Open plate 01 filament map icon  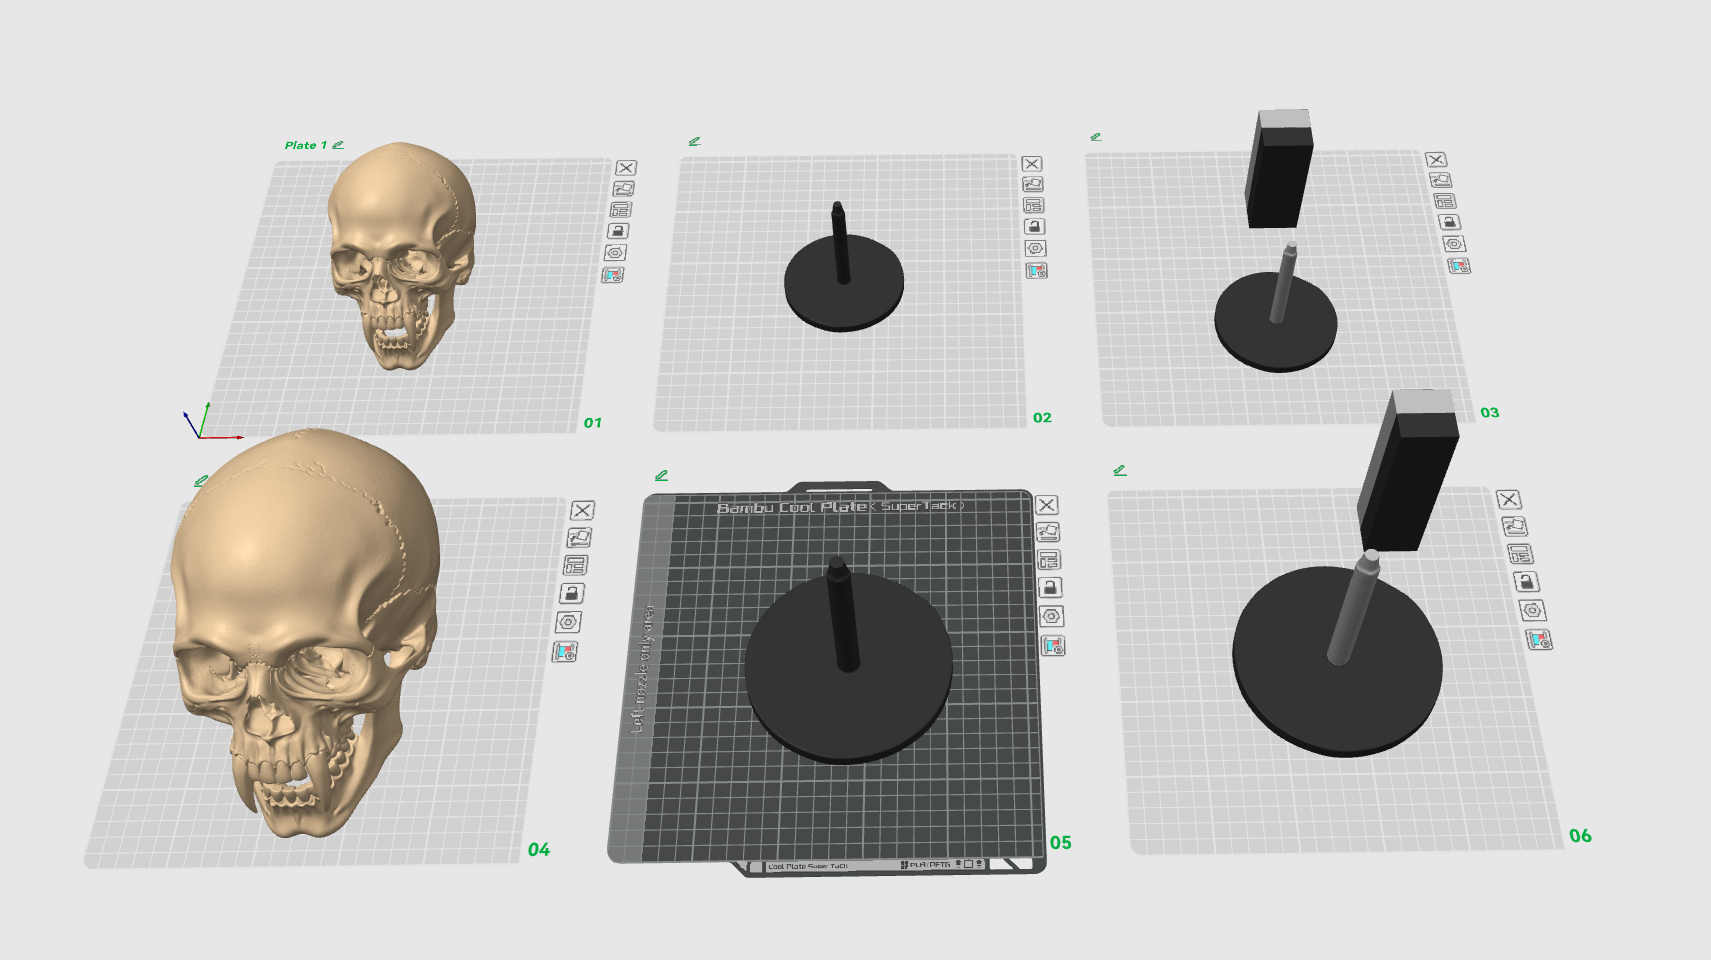click(x=613, y=275)
